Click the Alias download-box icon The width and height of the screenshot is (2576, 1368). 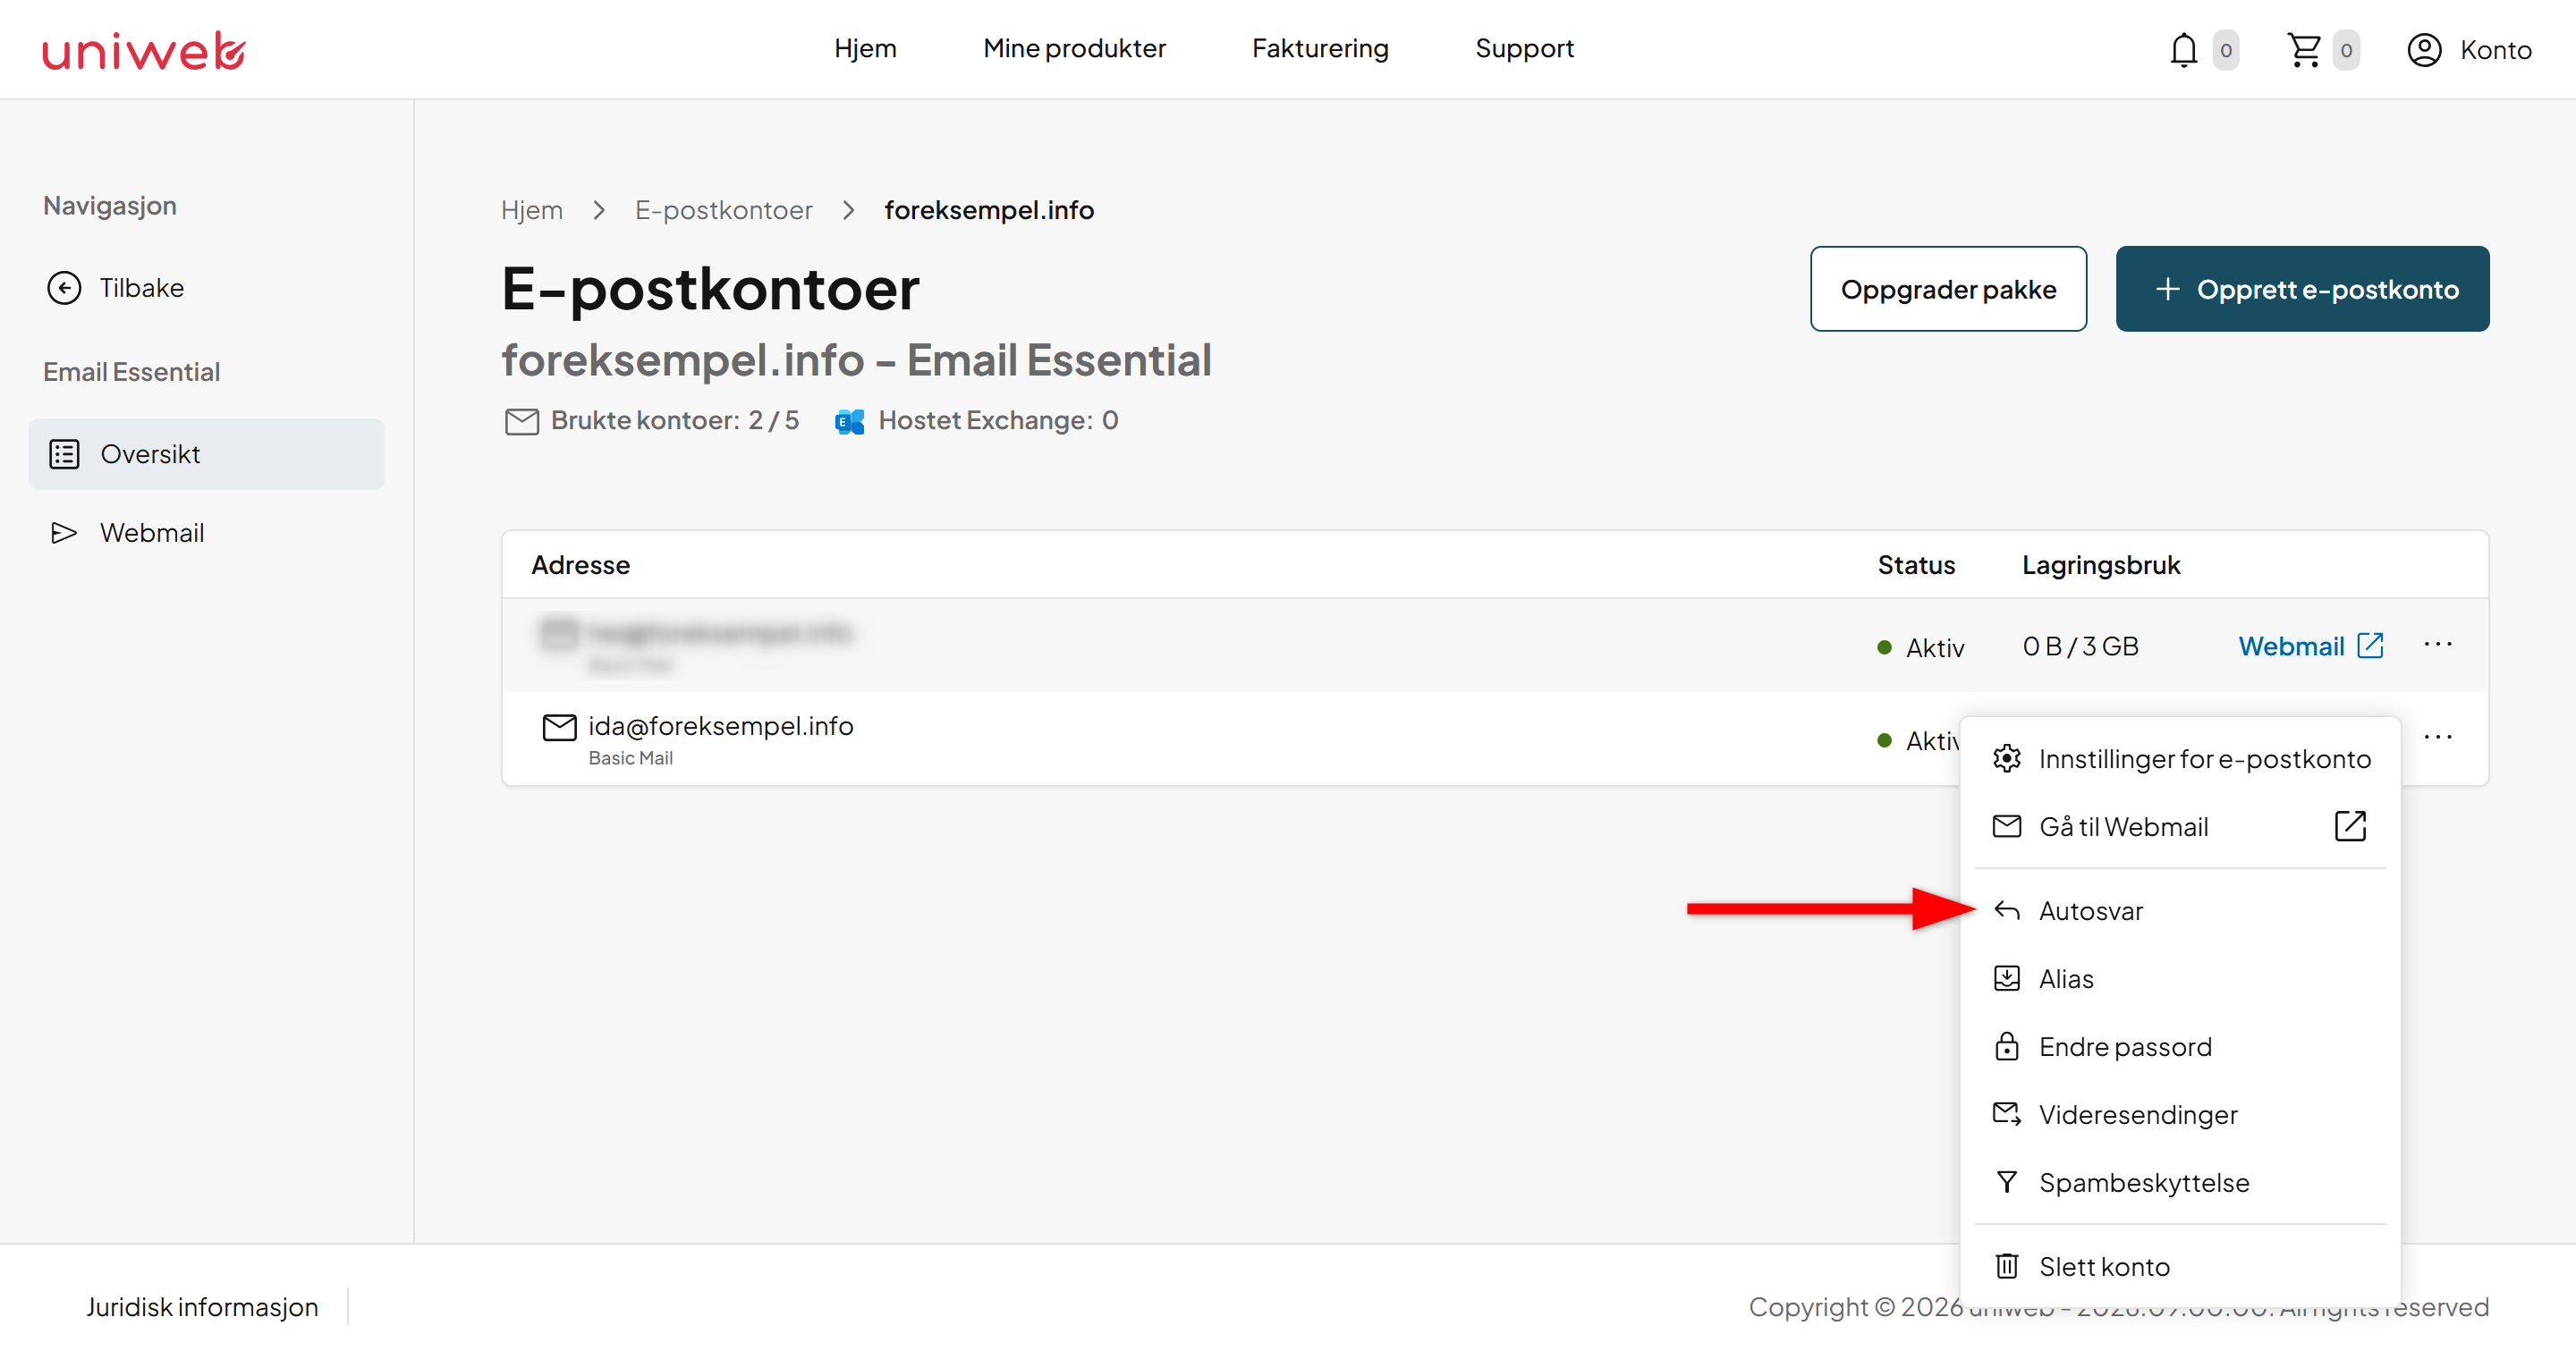pyautogui.click(x=2006, y=978)
